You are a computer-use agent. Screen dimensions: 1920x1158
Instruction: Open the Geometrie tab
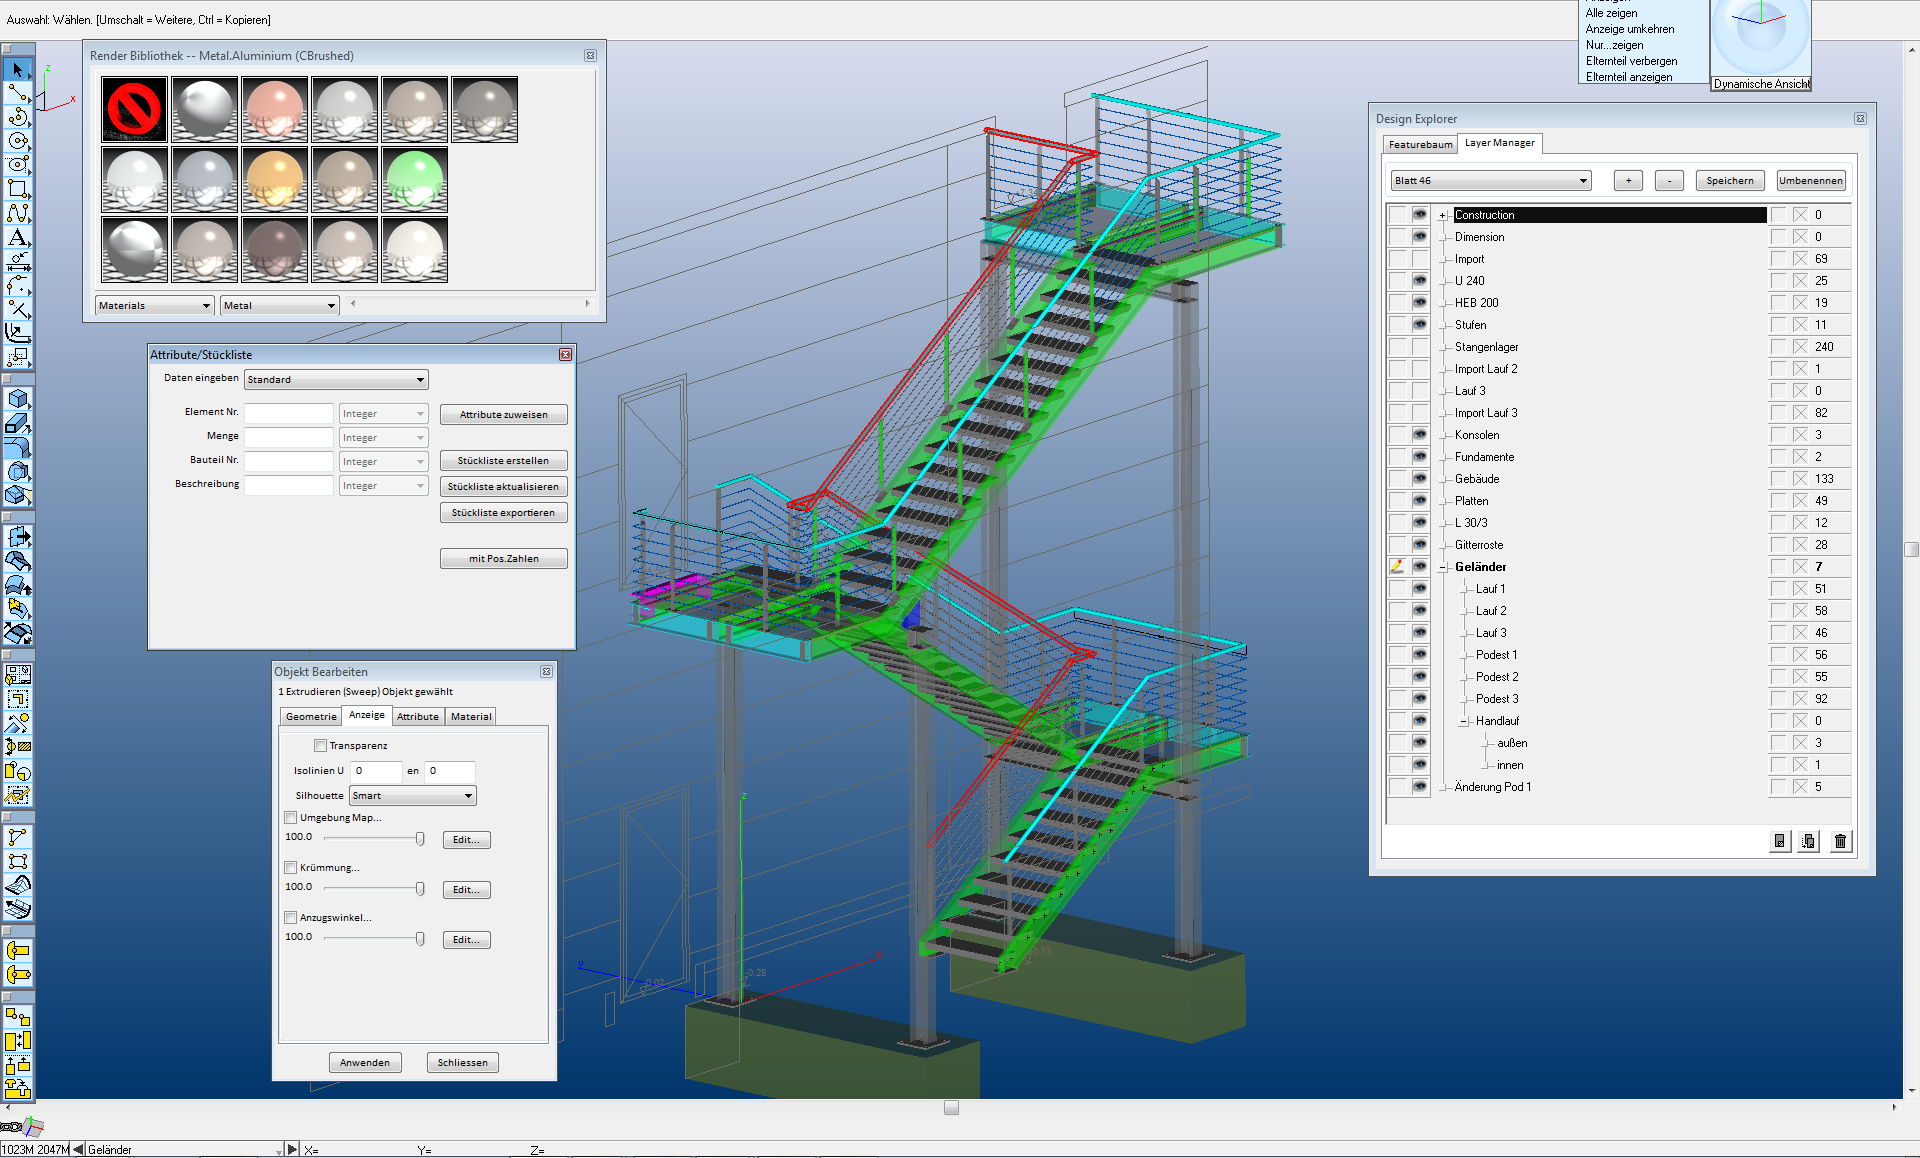(311, 716)
